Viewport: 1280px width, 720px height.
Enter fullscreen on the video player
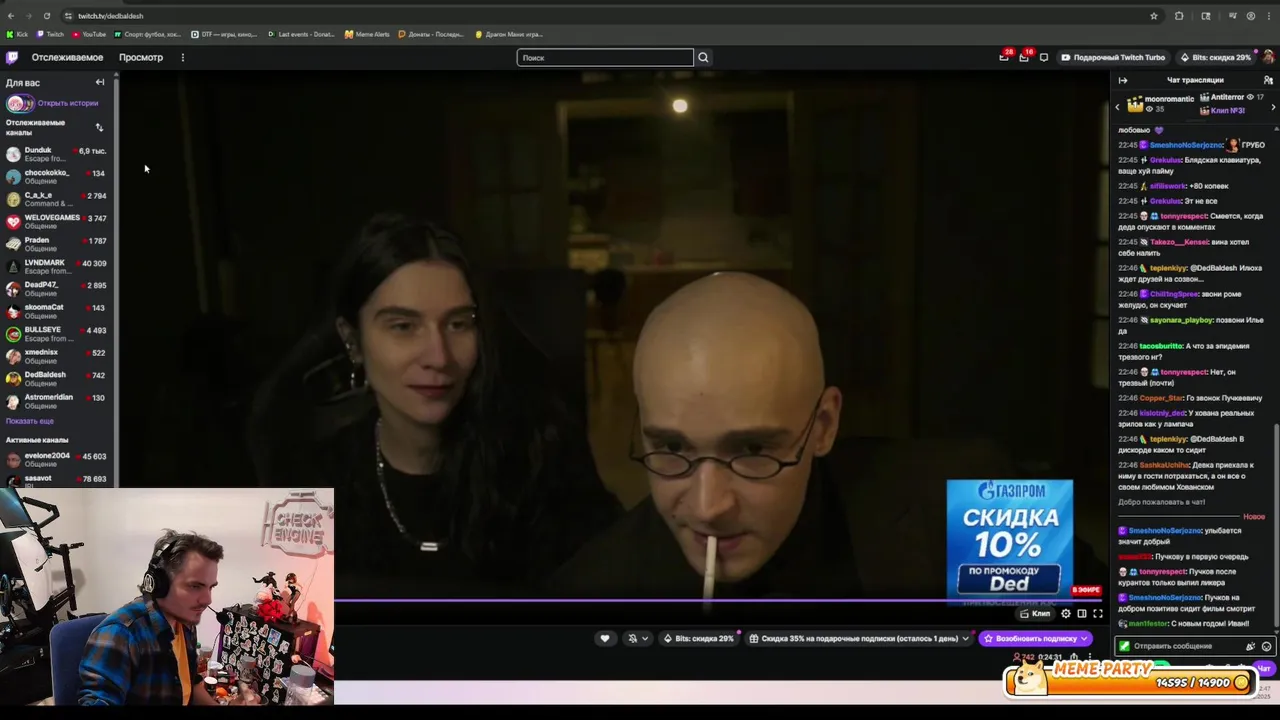pyautogui.click(x=1098, y=613)
